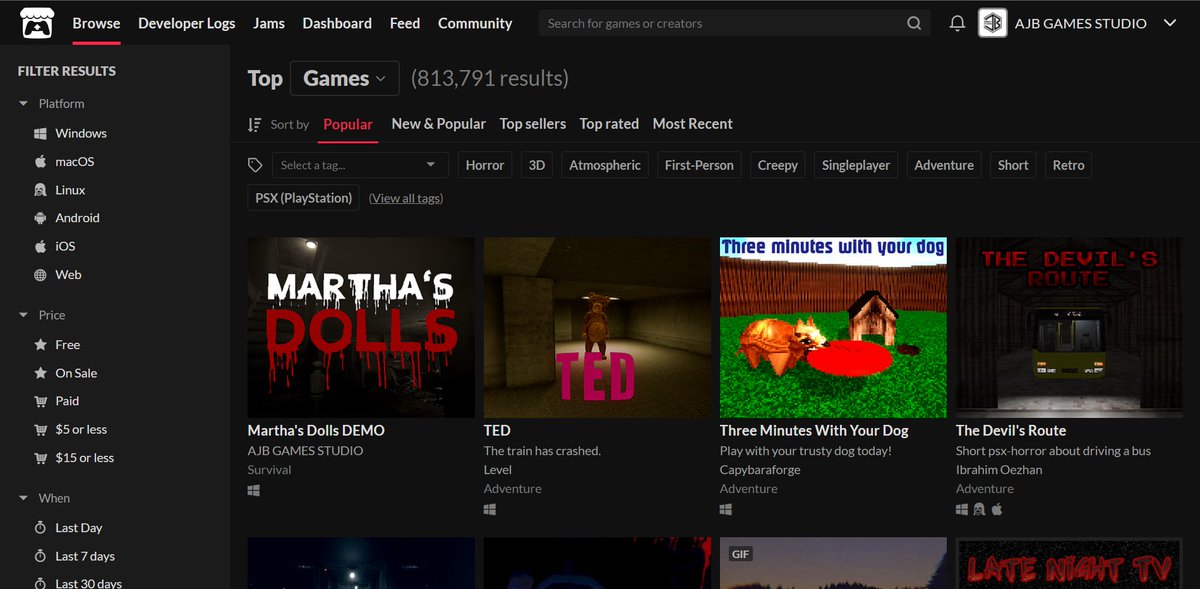Click the cart icon beside $5 or less
This screenshot has width=1200, height=589.
40,429
